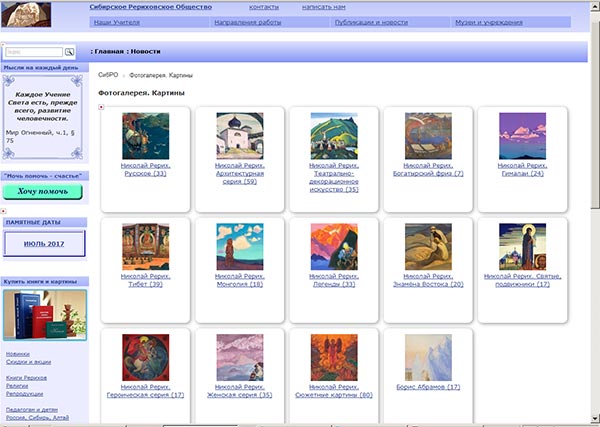
Task: Click the search magnifier icon
Action: [x=70, y=51]
